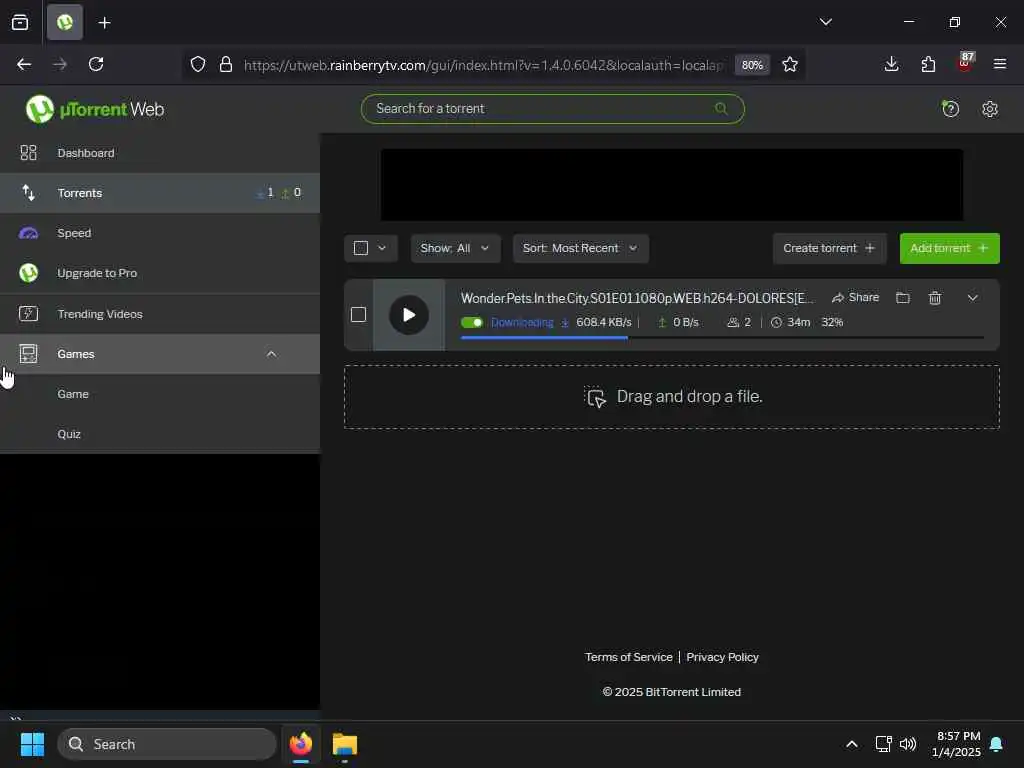Click the Drag and drop a file area
Image resolution: width=1024 pixels, height=768 pixels.
671,397
